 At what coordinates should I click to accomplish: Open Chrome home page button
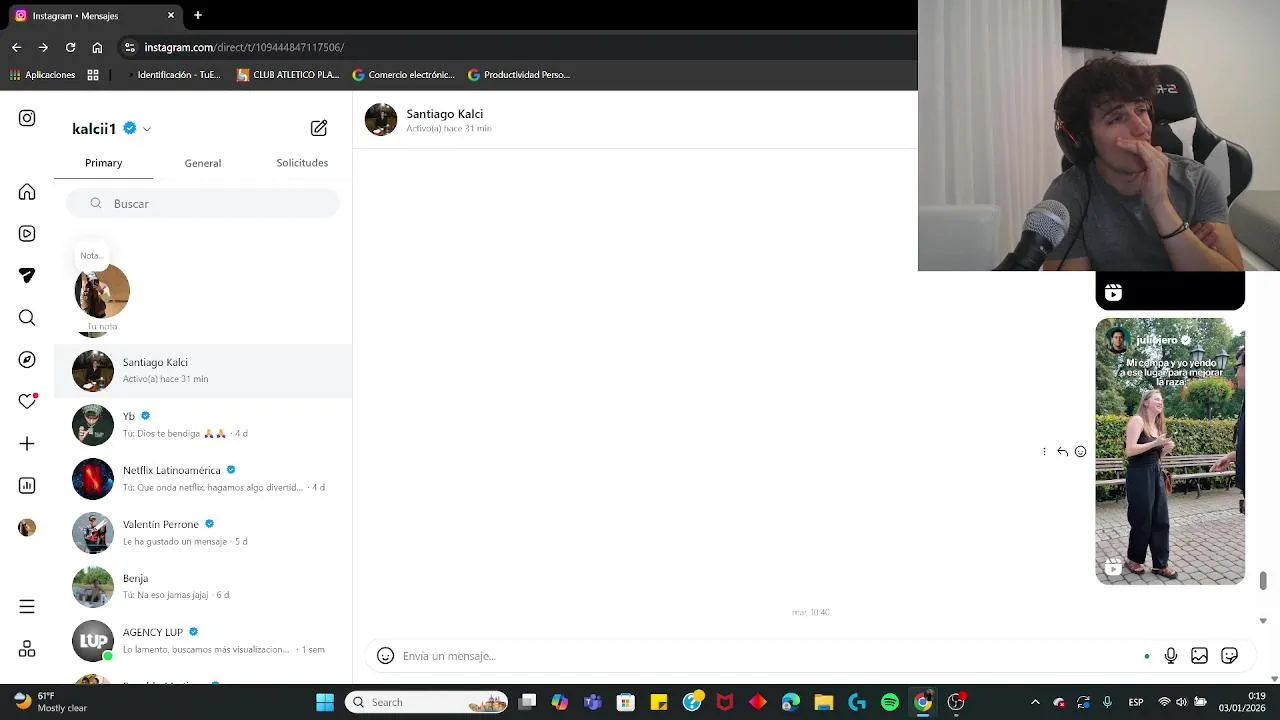click(x=97, y=47)
